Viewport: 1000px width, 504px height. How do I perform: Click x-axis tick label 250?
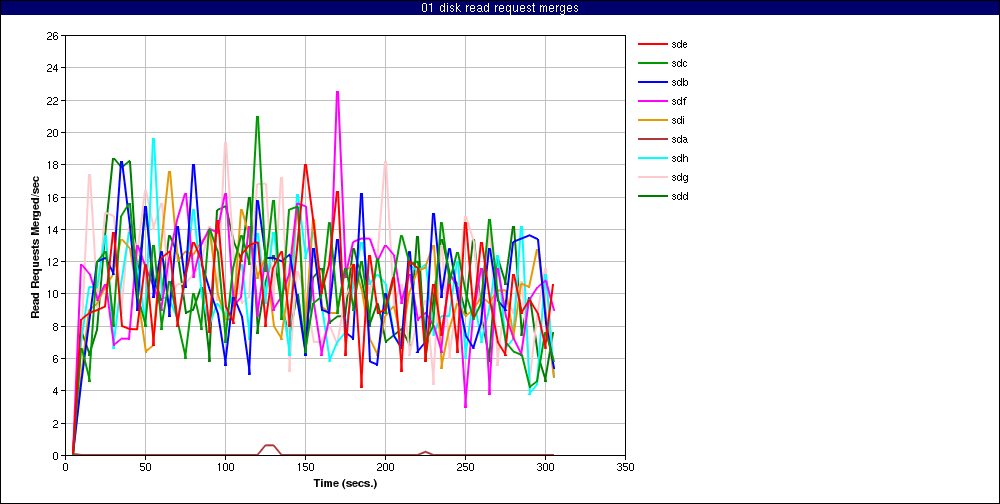(x=466, y=467)
